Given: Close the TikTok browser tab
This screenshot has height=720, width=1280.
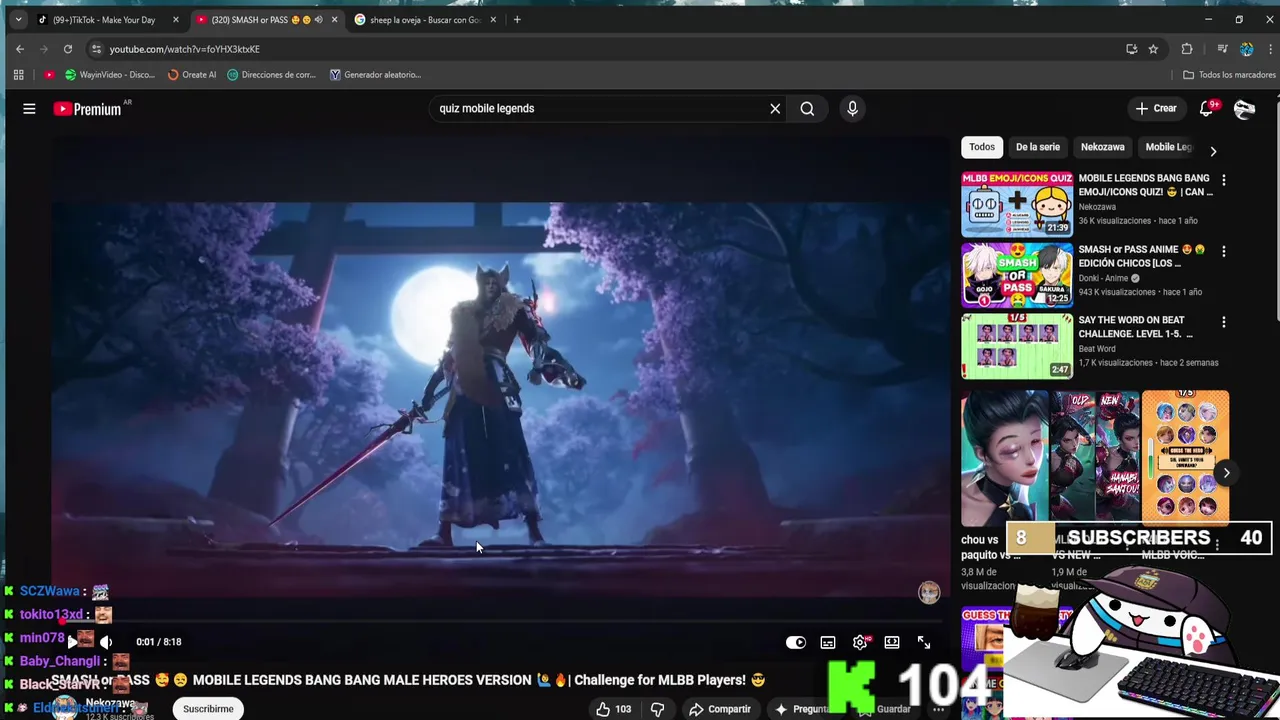Looking at the screenshot, I should pyautogui.click(x=175, y=20).
